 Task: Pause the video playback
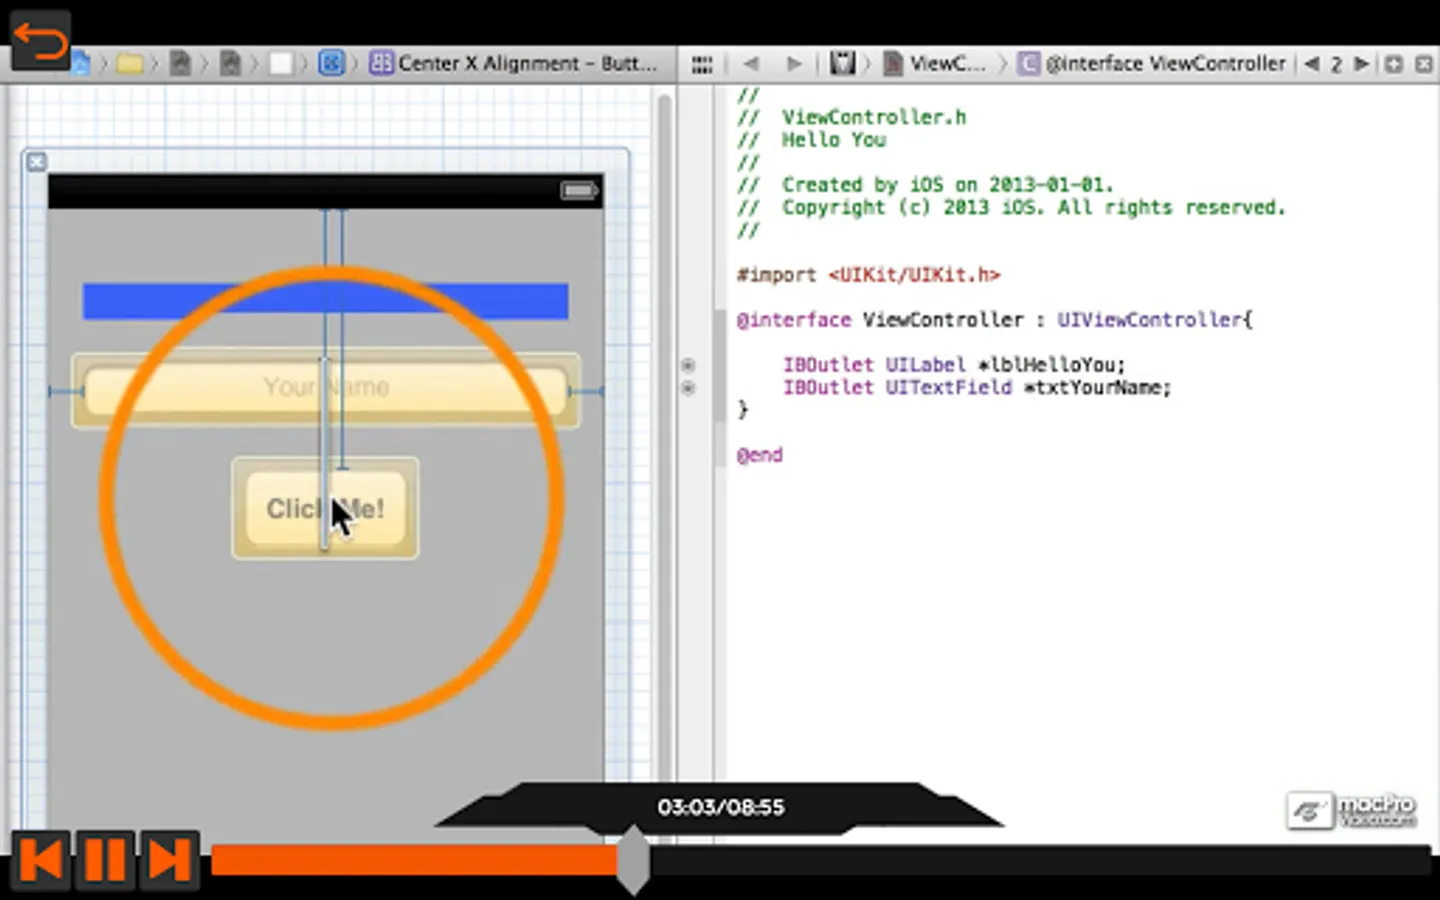pos(104,858)
